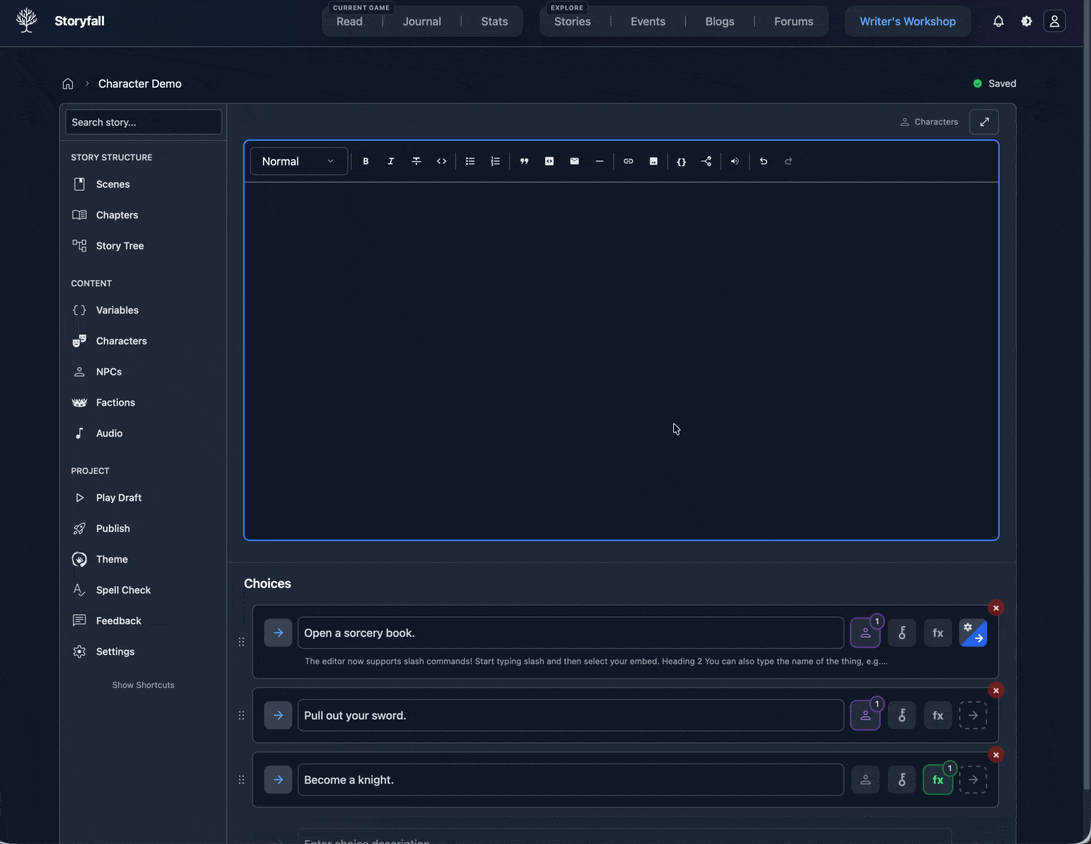Click the key icon on 'Pull out your sword.'
Image resolution: width=1091 pixels, height=844 pixels.
[902, 715]
